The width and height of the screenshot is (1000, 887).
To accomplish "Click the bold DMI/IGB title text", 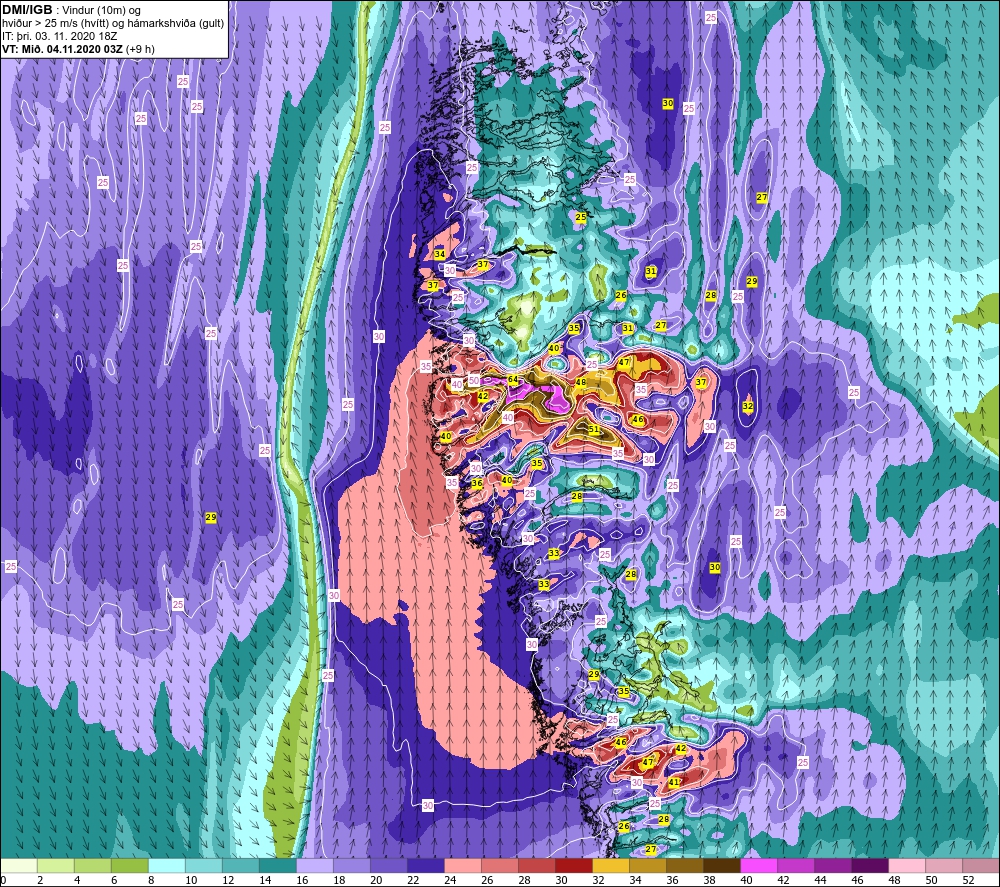I will point(28,10).
